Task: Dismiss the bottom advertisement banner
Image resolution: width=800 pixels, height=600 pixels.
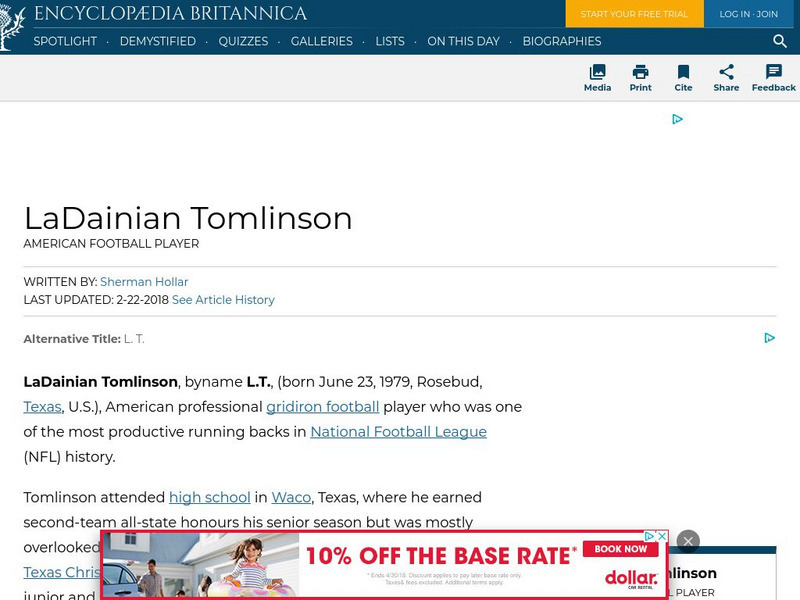Action: pyautogui.click(x=690, y=540)
